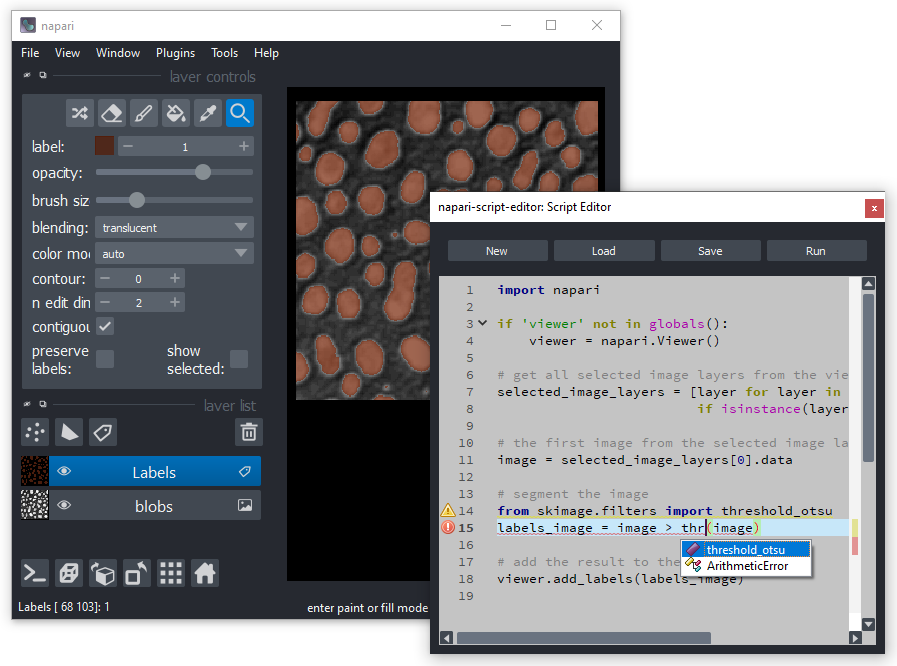The image size is (897, 666).
Task: Click New in the Script Editor
Action: tap(497, 251)
